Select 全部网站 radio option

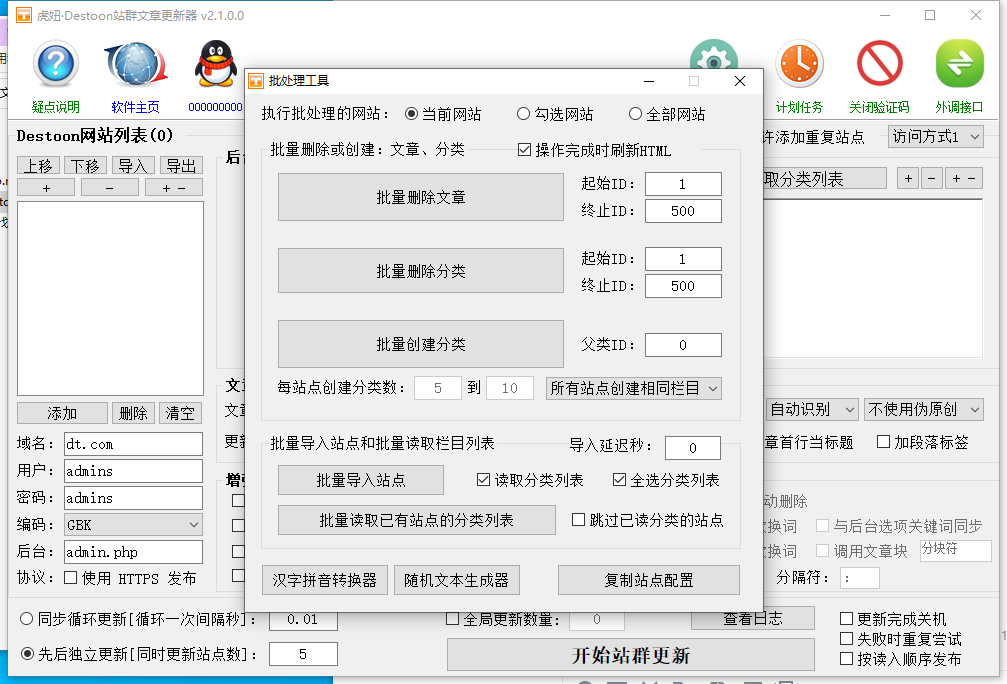point(635,114)
